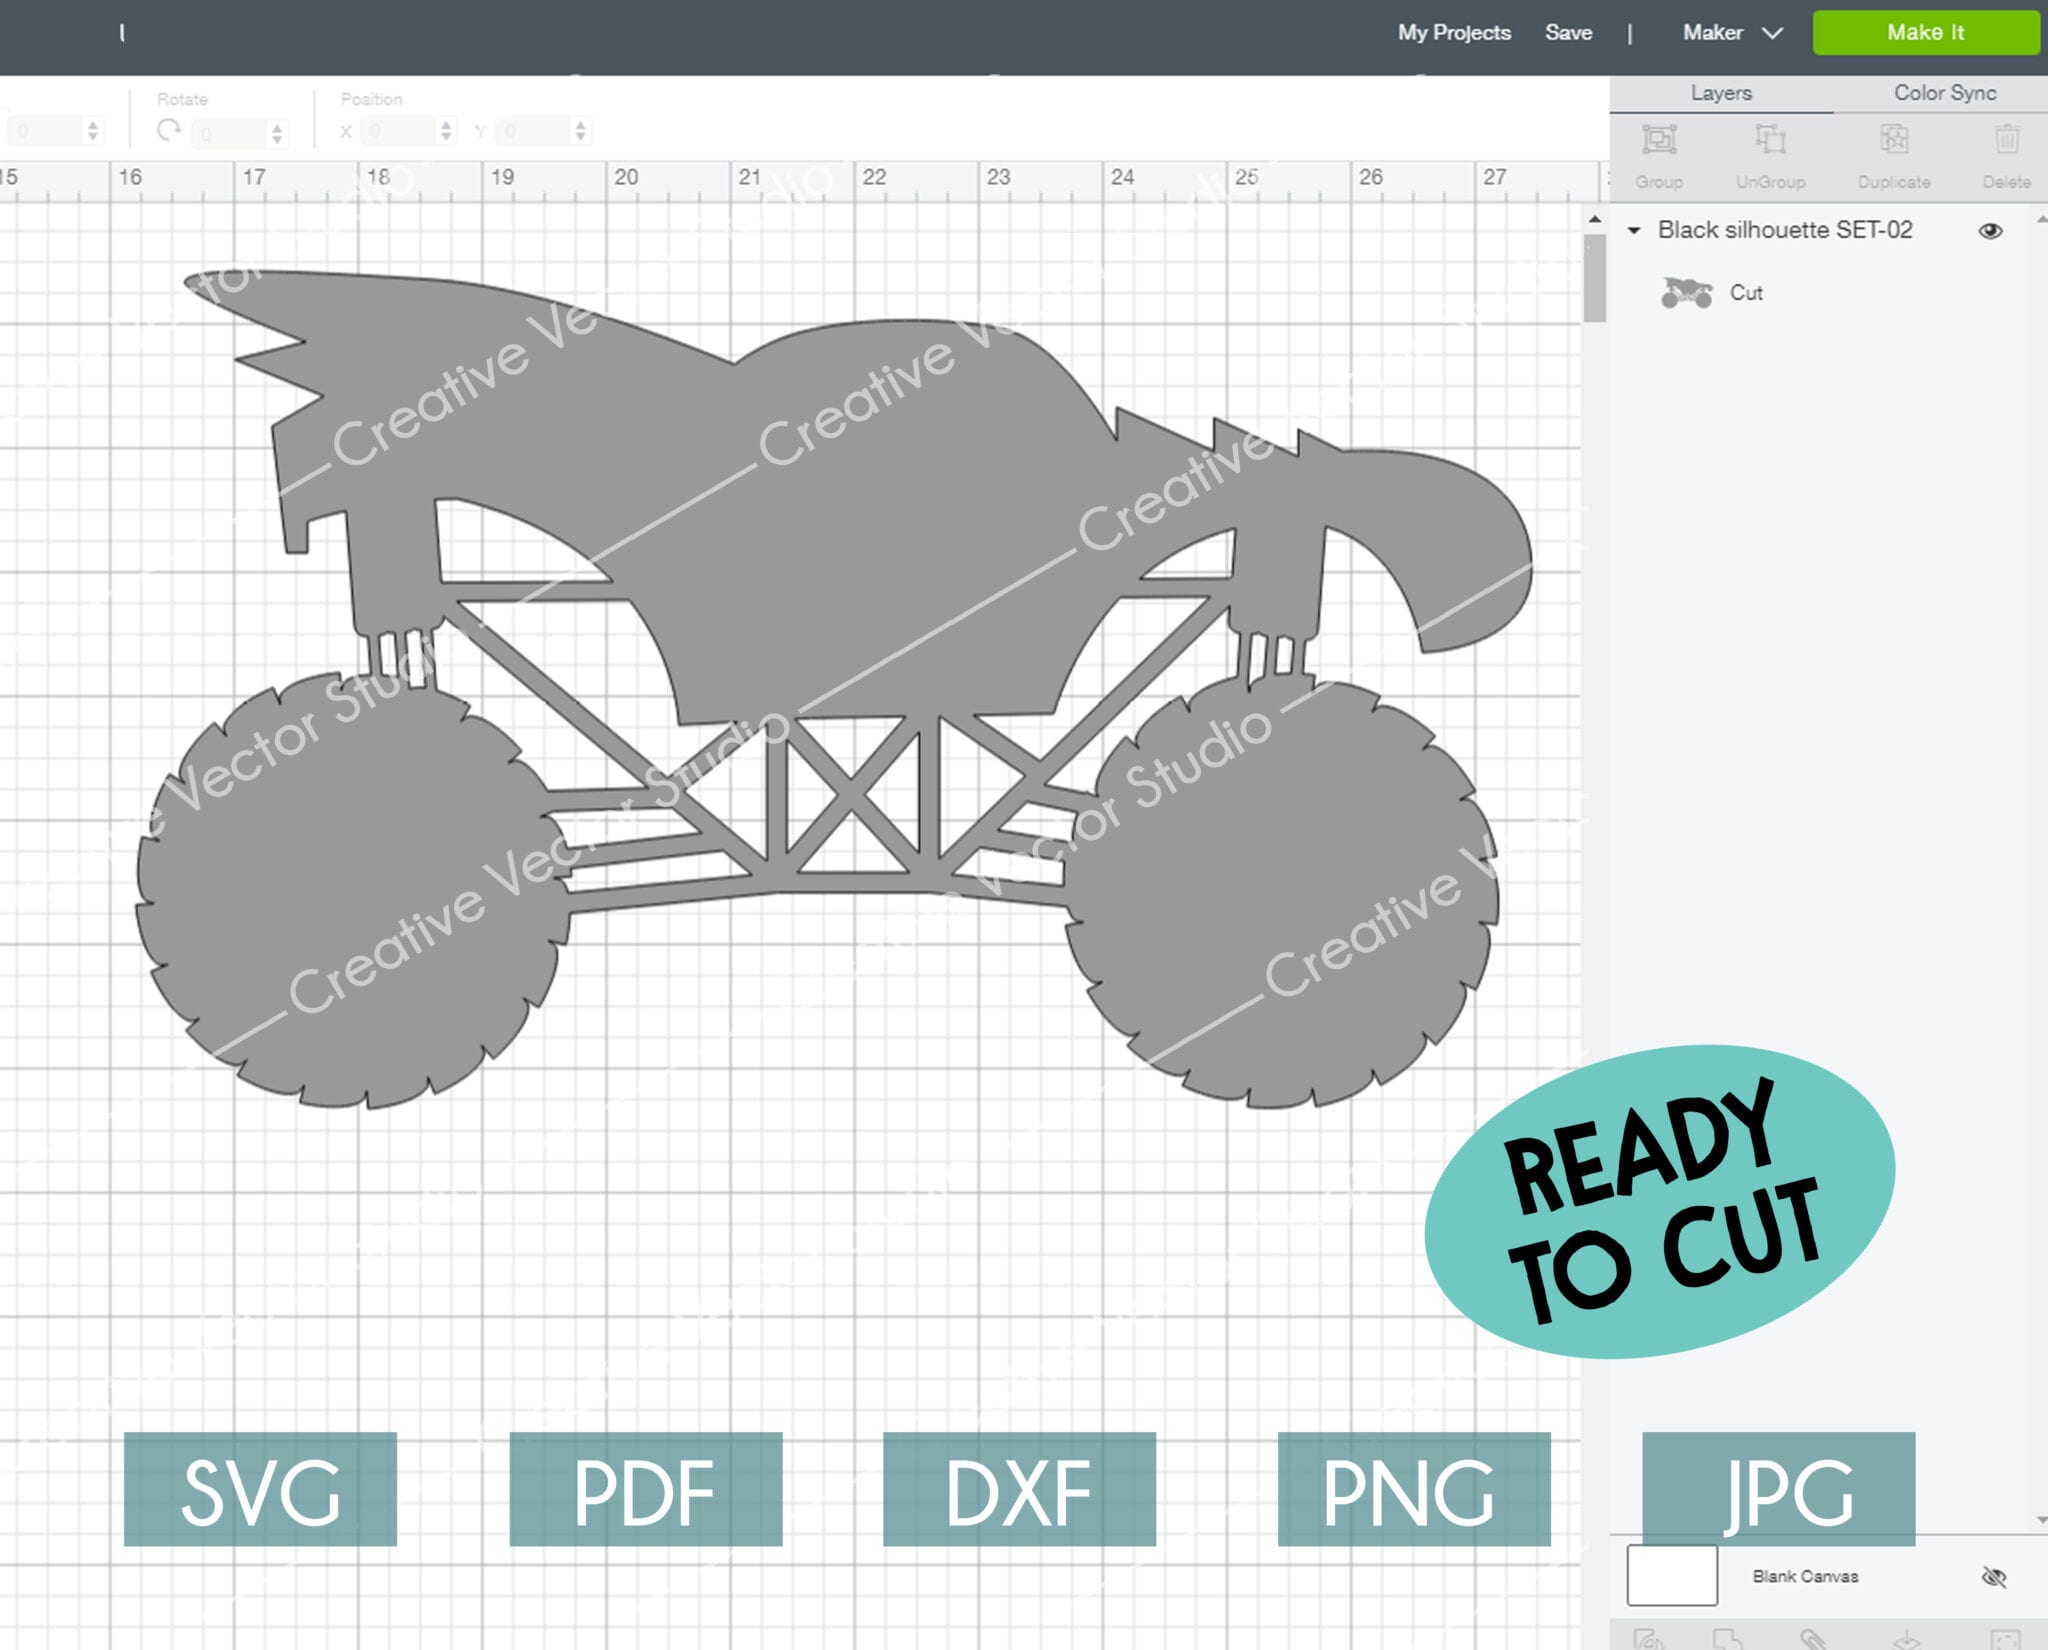Viewport: 2048px width, 1650px height.
Task: Click the Rotate value field
Action: pos(229,132)
